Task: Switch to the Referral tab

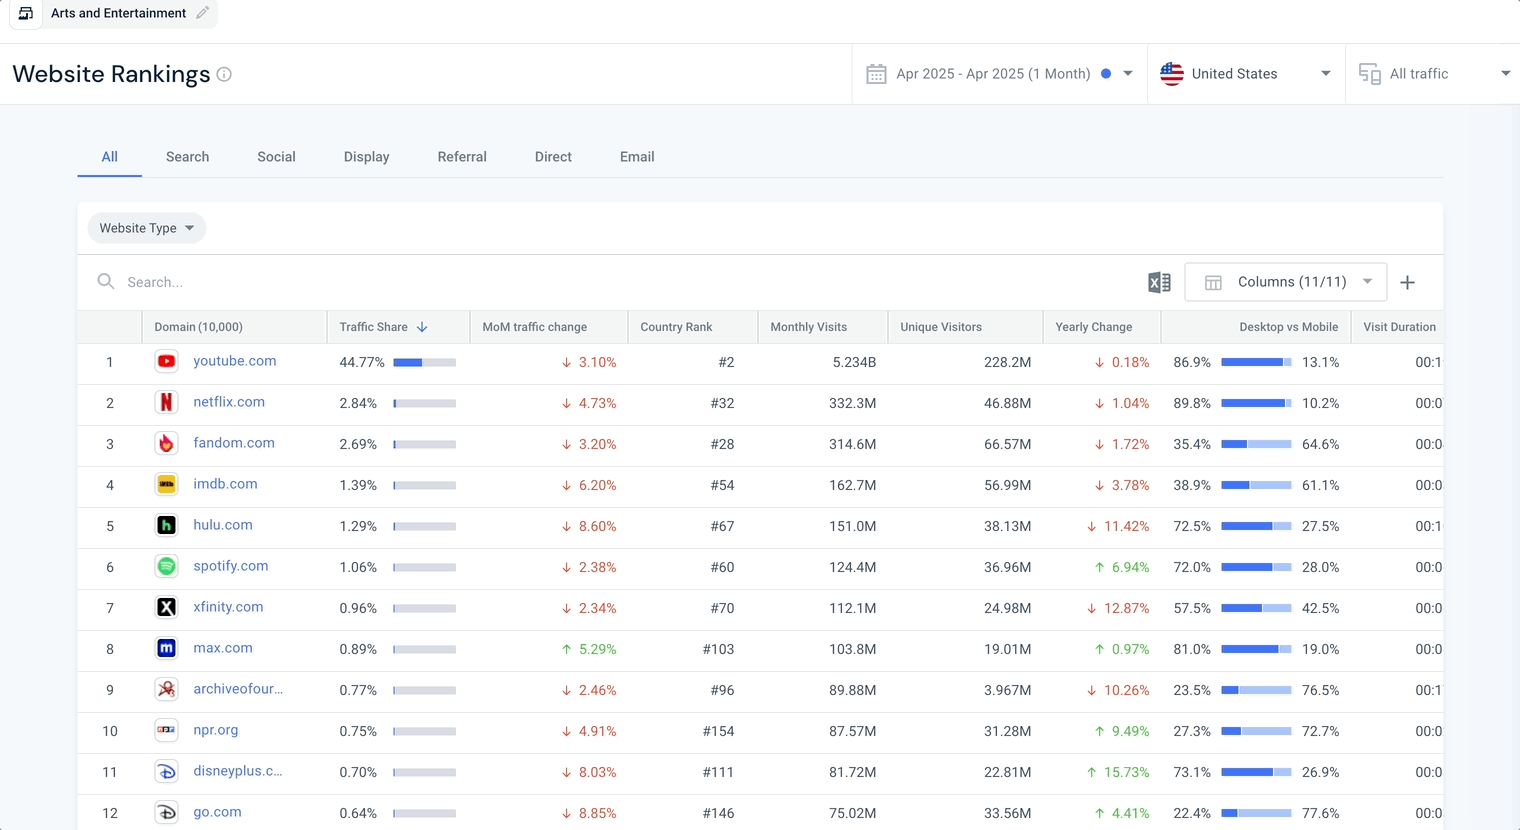Action: [x=462, y=157]
